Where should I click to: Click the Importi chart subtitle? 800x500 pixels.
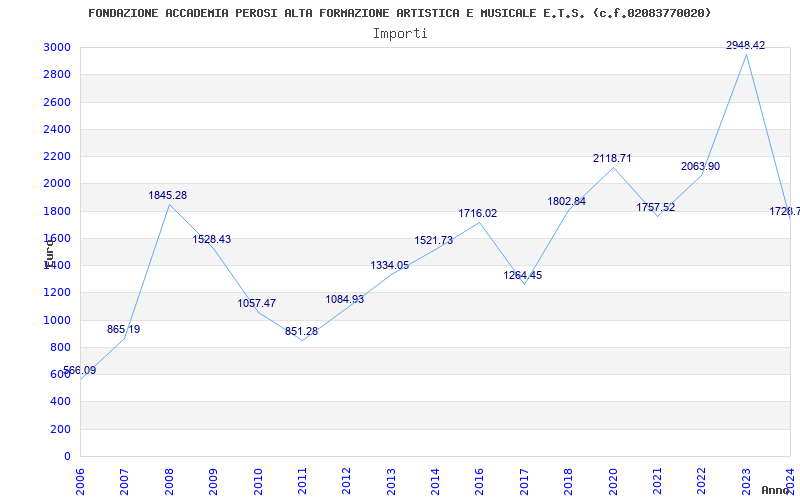400,33
